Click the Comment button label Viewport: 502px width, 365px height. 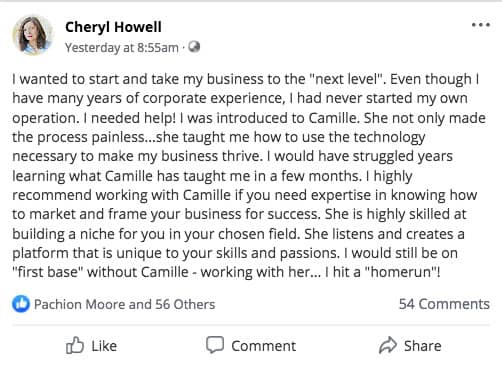(264, 346)
